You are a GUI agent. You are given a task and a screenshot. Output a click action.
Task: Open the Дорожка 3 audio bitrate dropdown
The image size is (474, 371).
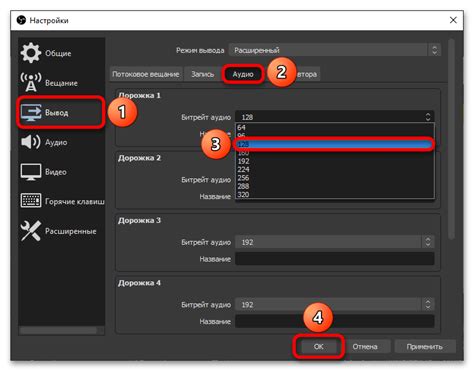(335, 242)
